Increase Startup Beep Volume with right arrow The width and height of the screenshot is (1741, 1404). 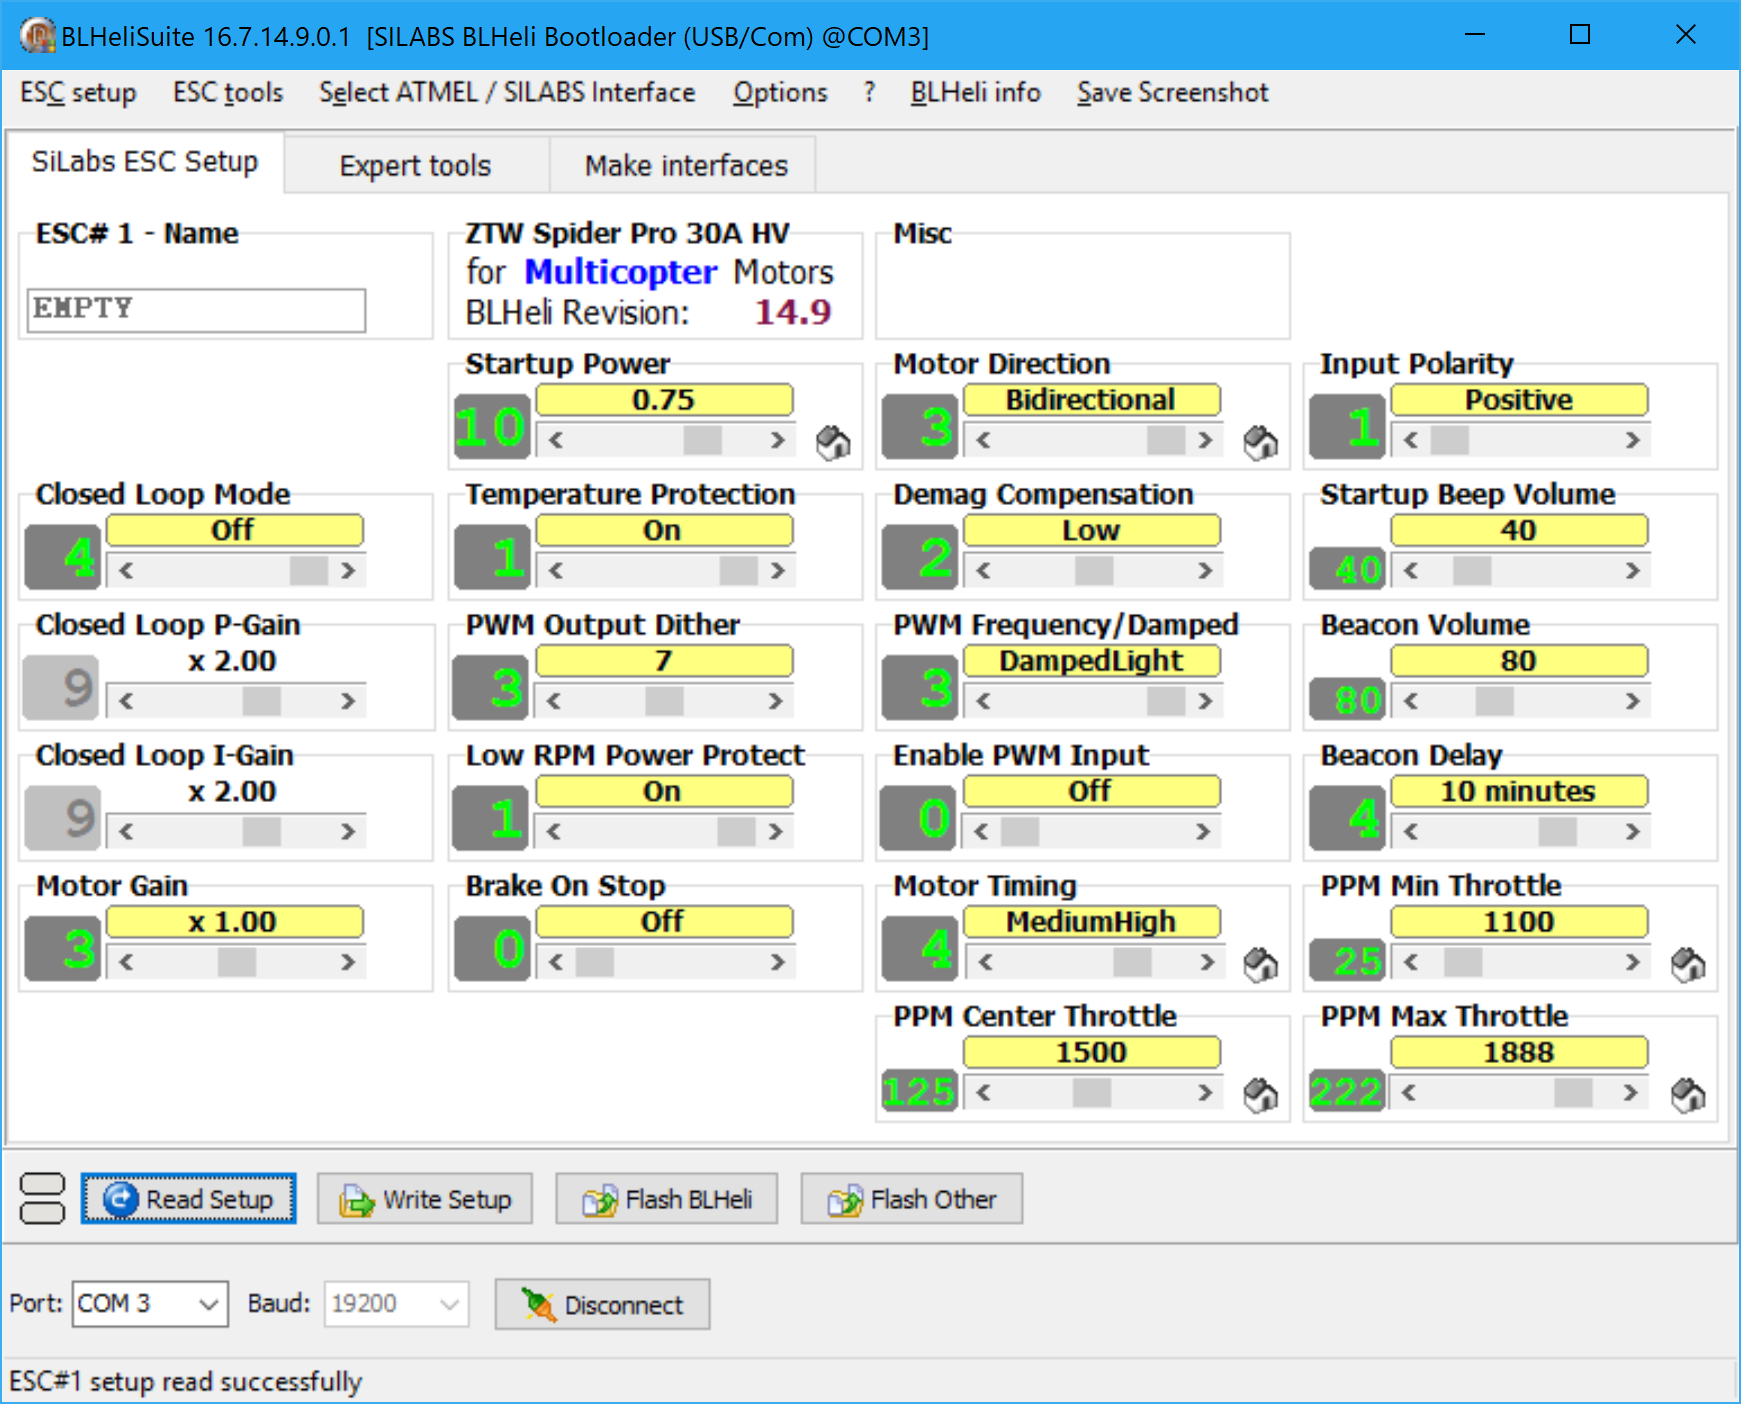[1632, 571]
